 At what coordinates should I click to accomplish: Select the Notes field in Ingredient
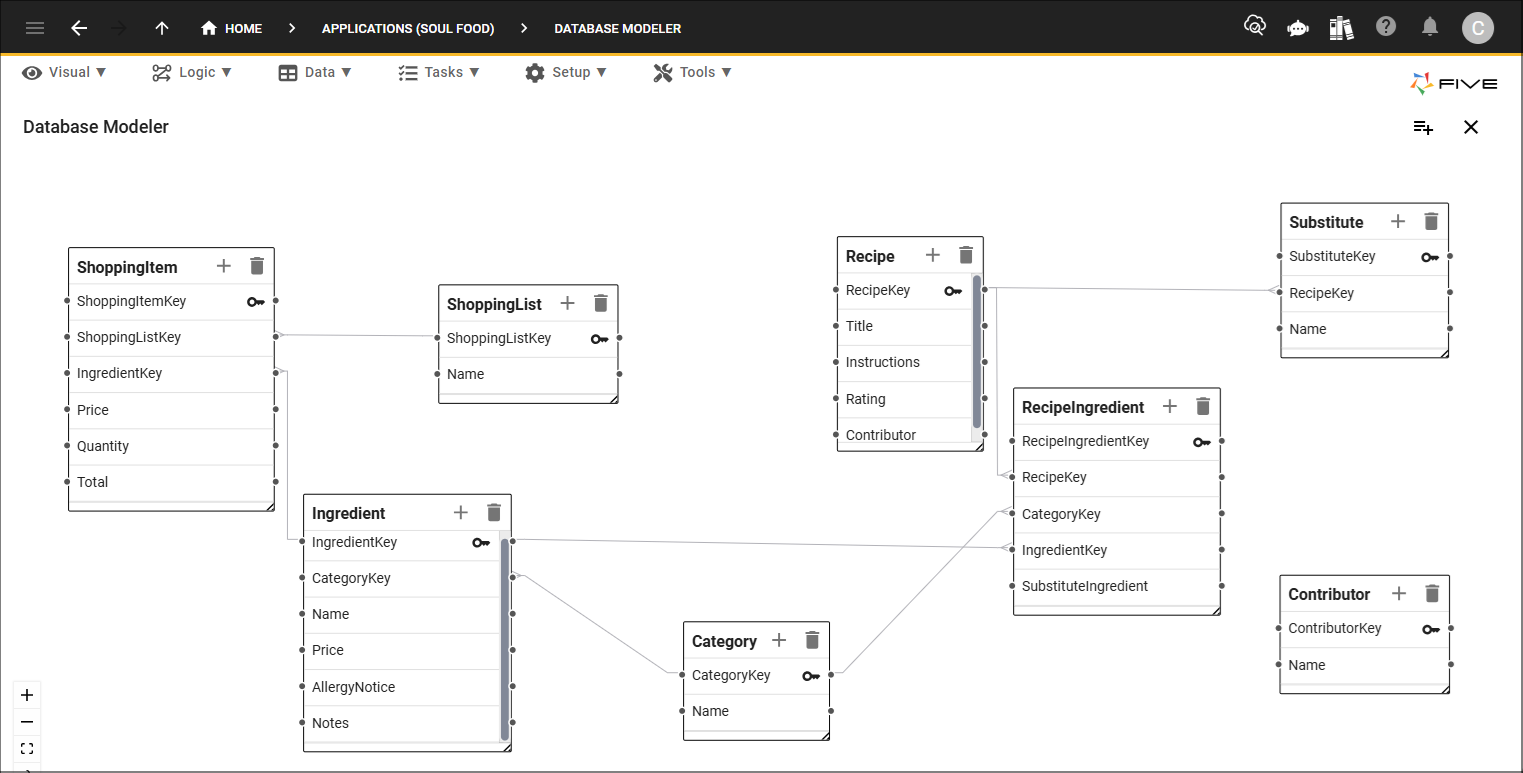[x=401, y=723]
